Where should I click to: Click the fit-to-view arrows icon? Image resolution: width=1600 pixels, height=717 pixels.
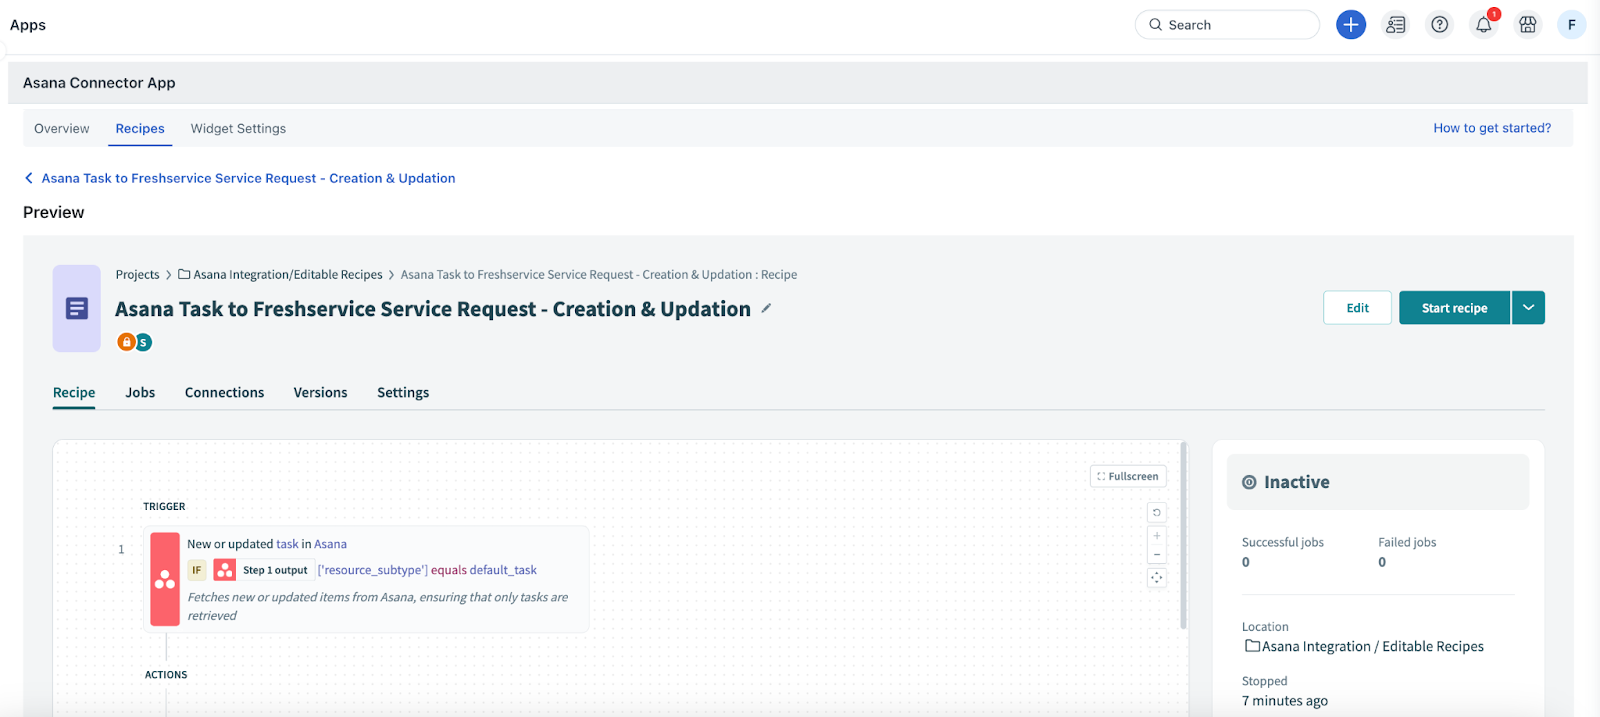point(1157,578)
